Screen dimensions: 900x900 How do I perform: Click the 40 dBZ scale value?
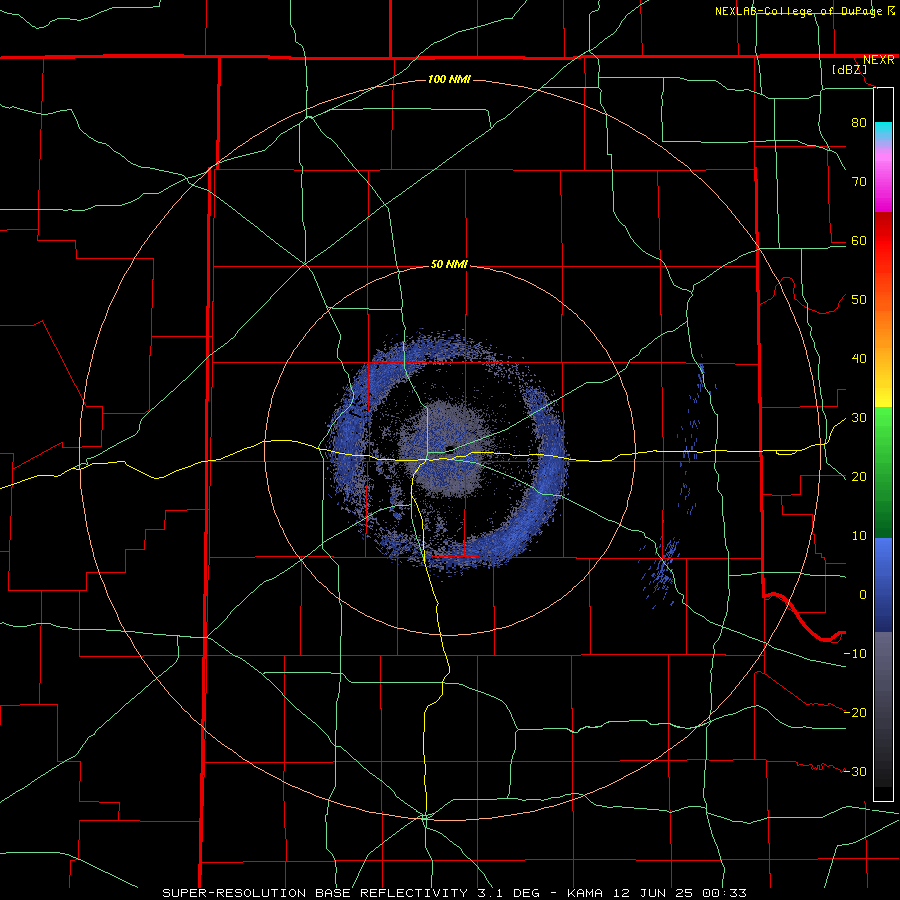[x=859, y=359]
